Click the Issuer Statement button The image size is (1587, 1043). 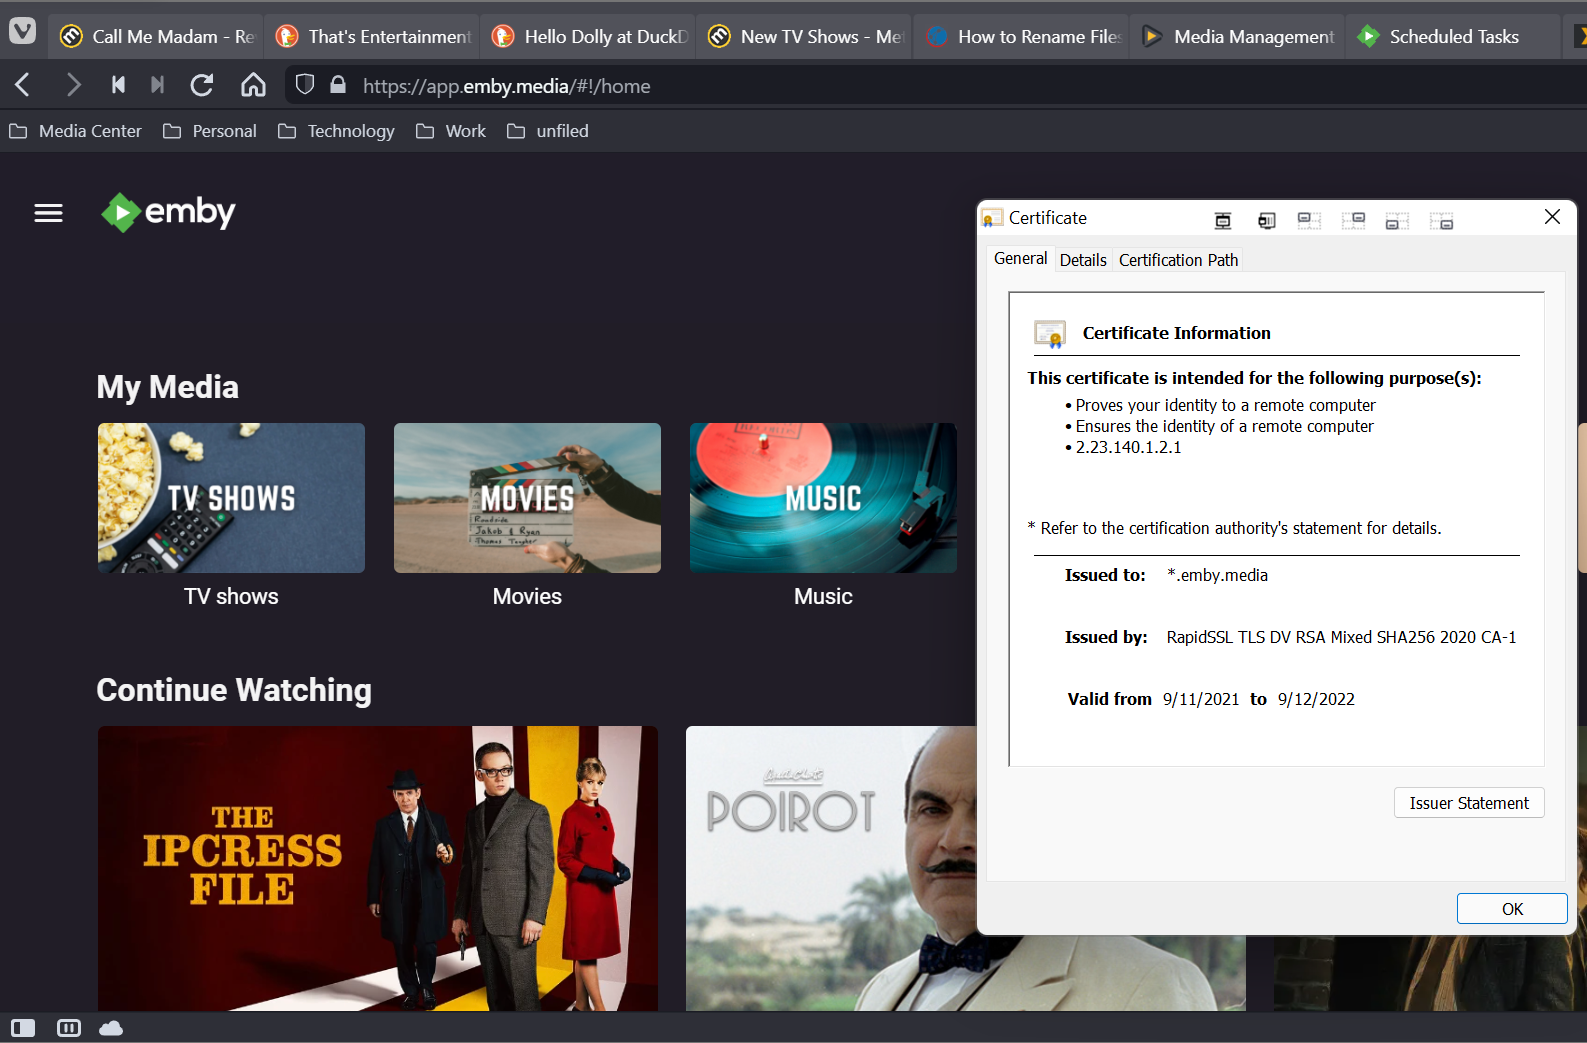pos(1468,803)
